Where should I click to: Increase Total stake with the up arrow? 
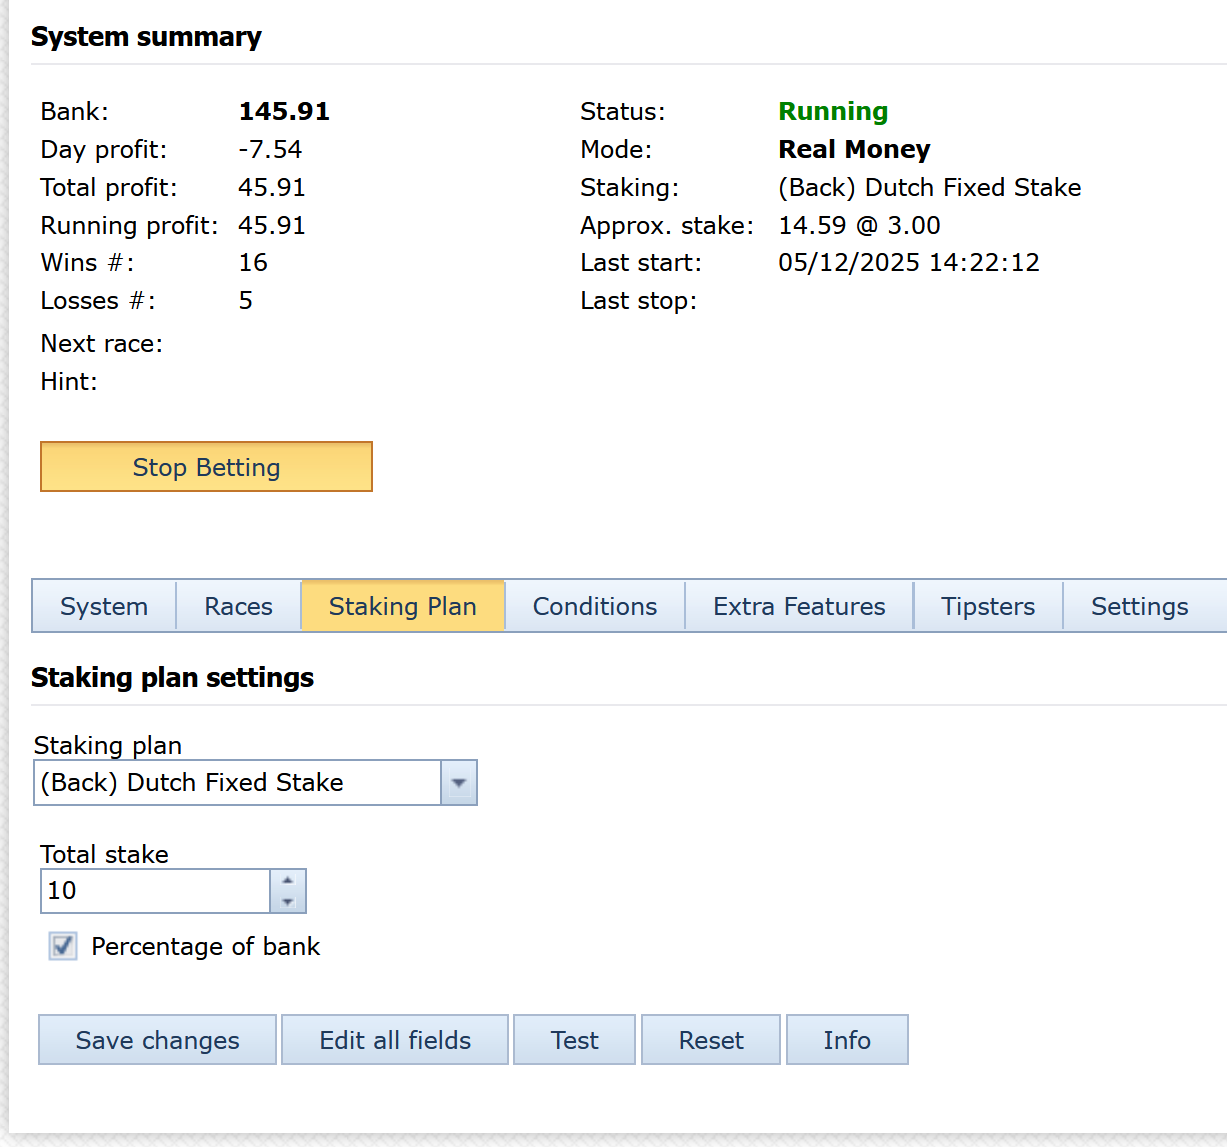pyautogui.click(x=288, y=881)
